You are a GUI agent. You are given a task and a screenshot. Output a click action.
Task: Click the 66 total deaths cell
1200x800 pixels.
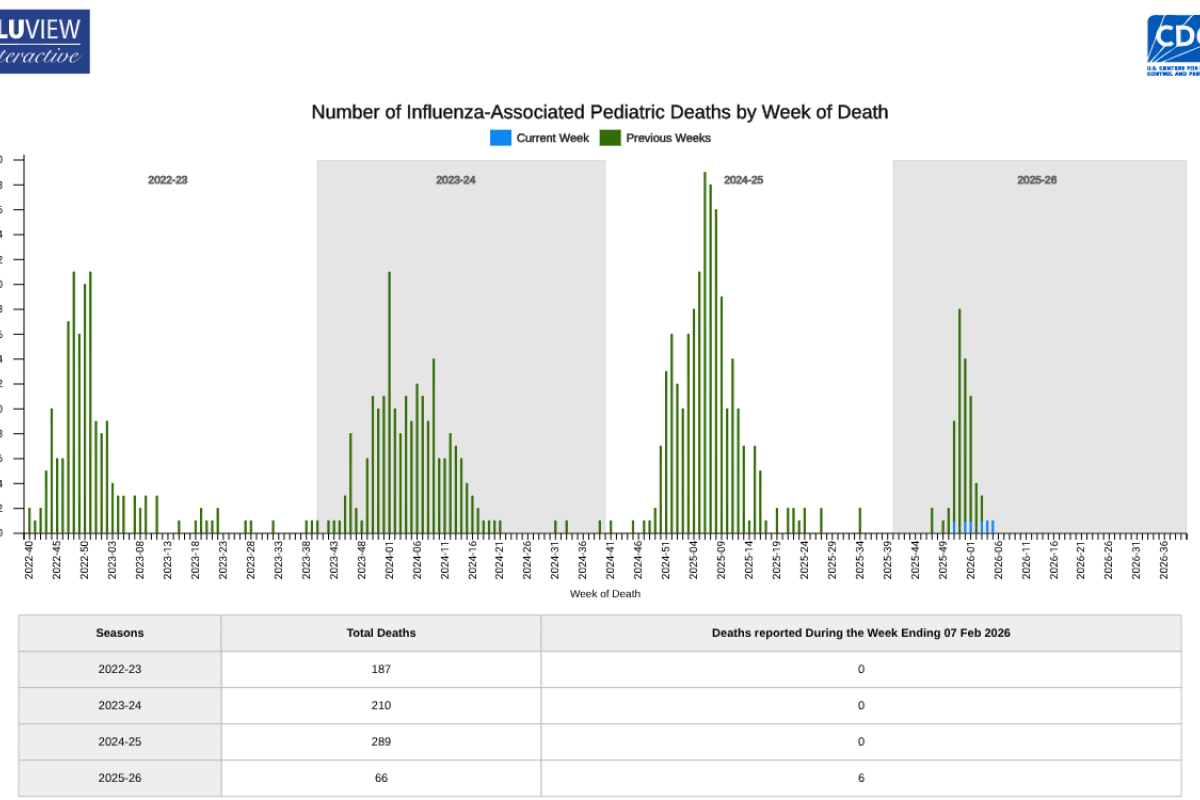coord(381,778)
